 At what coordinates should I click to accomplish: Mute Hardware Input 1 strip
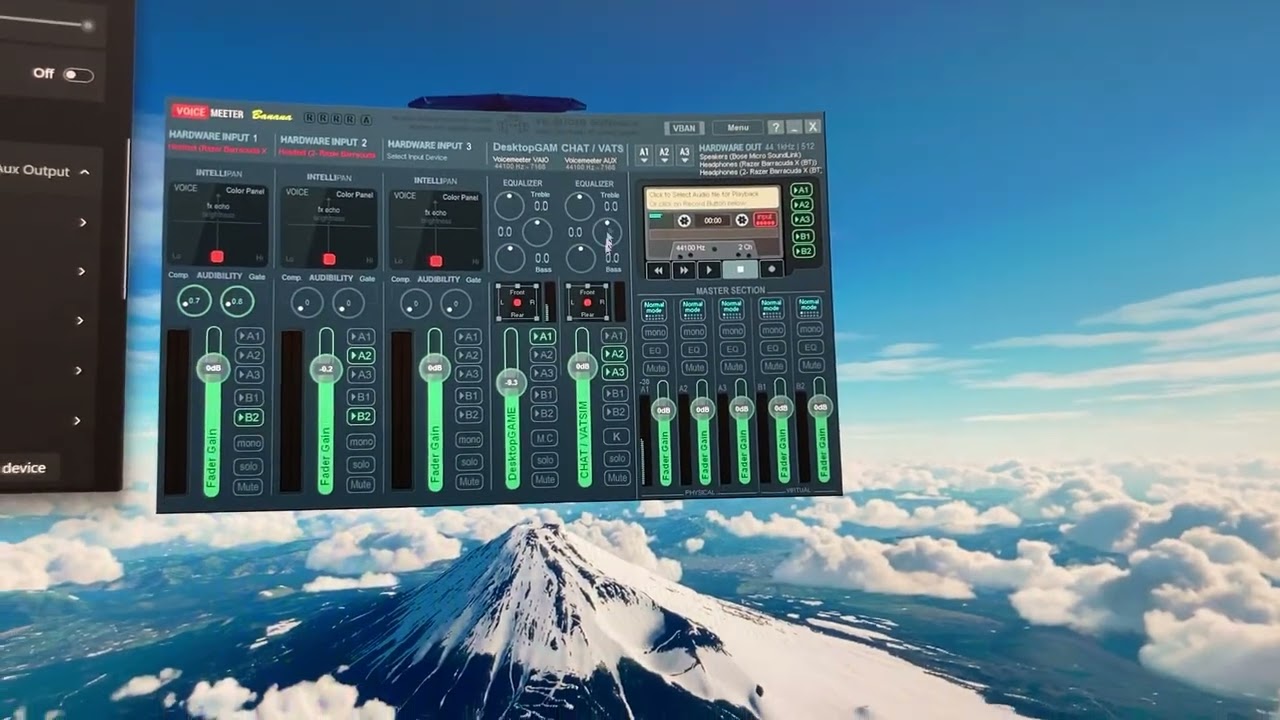248,487
